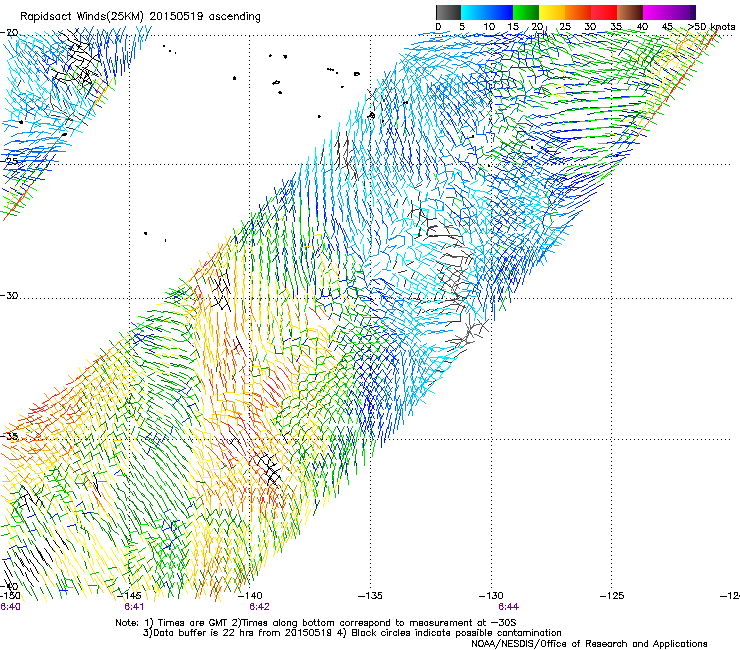This screenshot has height=650, width=740.
Task: Click the gray 0-5 knots color swatch
Action: [x=448, y=12]
